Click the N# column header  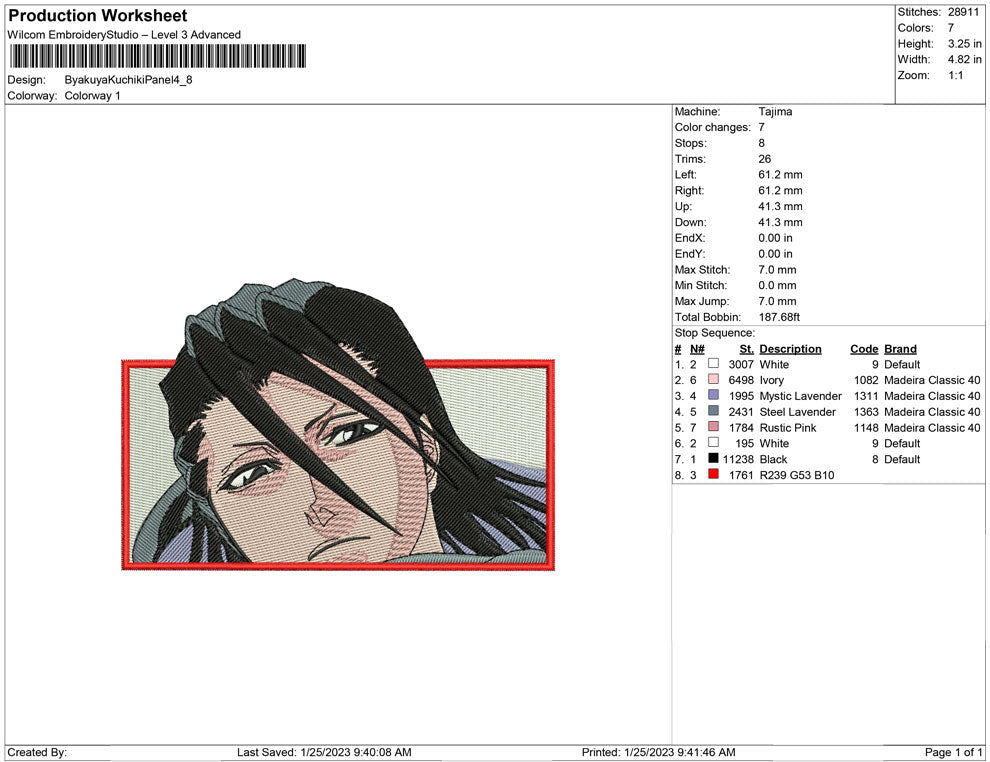tap(697, 349)
